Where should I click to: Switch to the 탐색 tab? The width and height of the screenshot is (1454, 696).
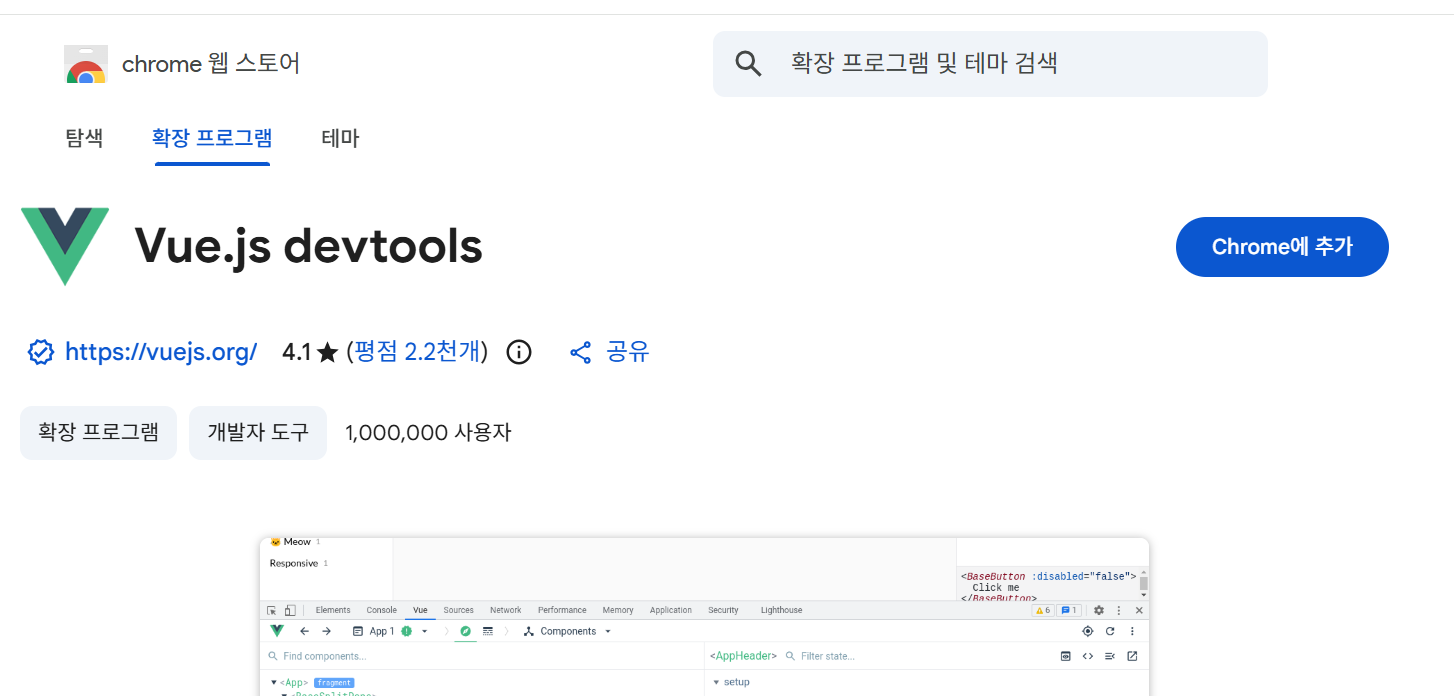[x=84, y=138]
